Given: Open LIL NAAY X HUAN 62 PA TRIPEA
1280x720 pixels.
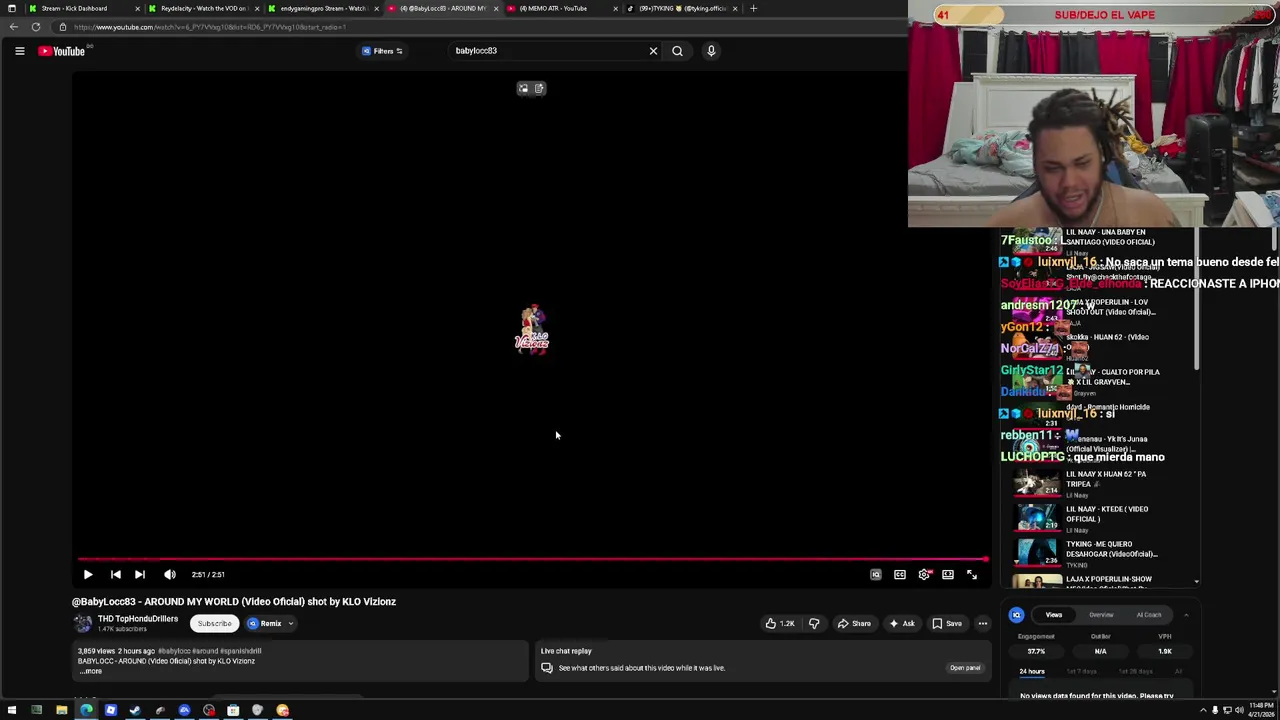Looking at the screenshot, I should coord(1087,483).
